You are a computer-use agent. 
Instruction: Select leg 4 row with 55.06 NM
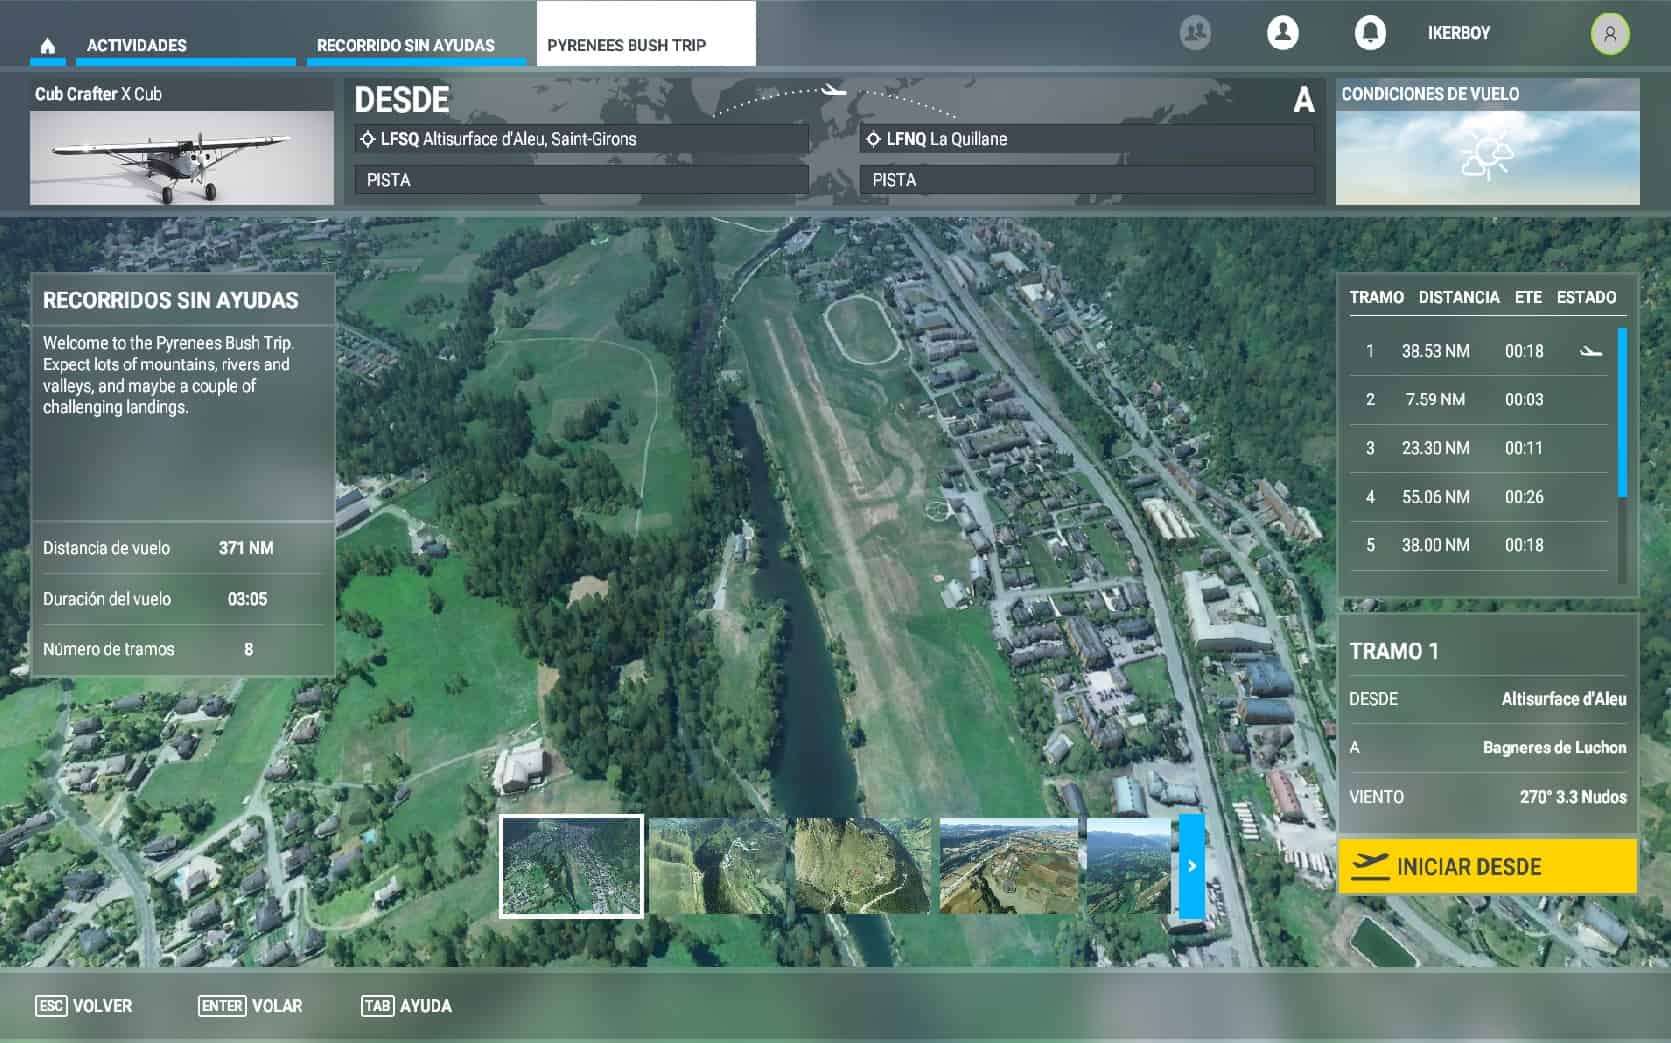tap(1478, 497)
